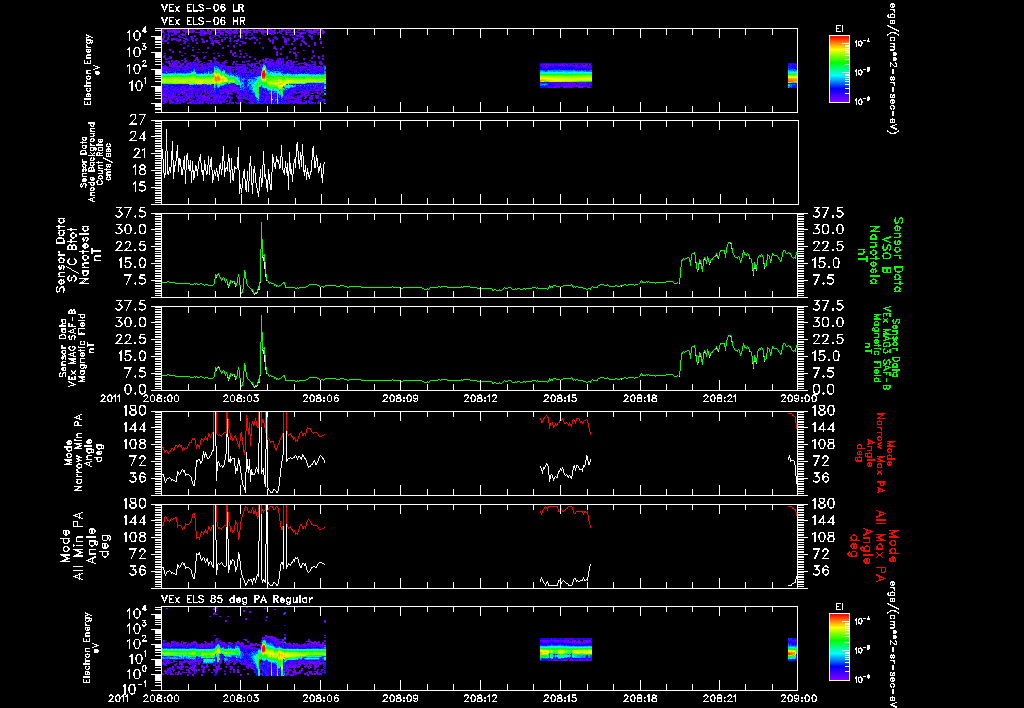The image size is (1024, 708).
Task: Click the tall magnetic spike in S/C Btot panel
Action: pos(262,251)
